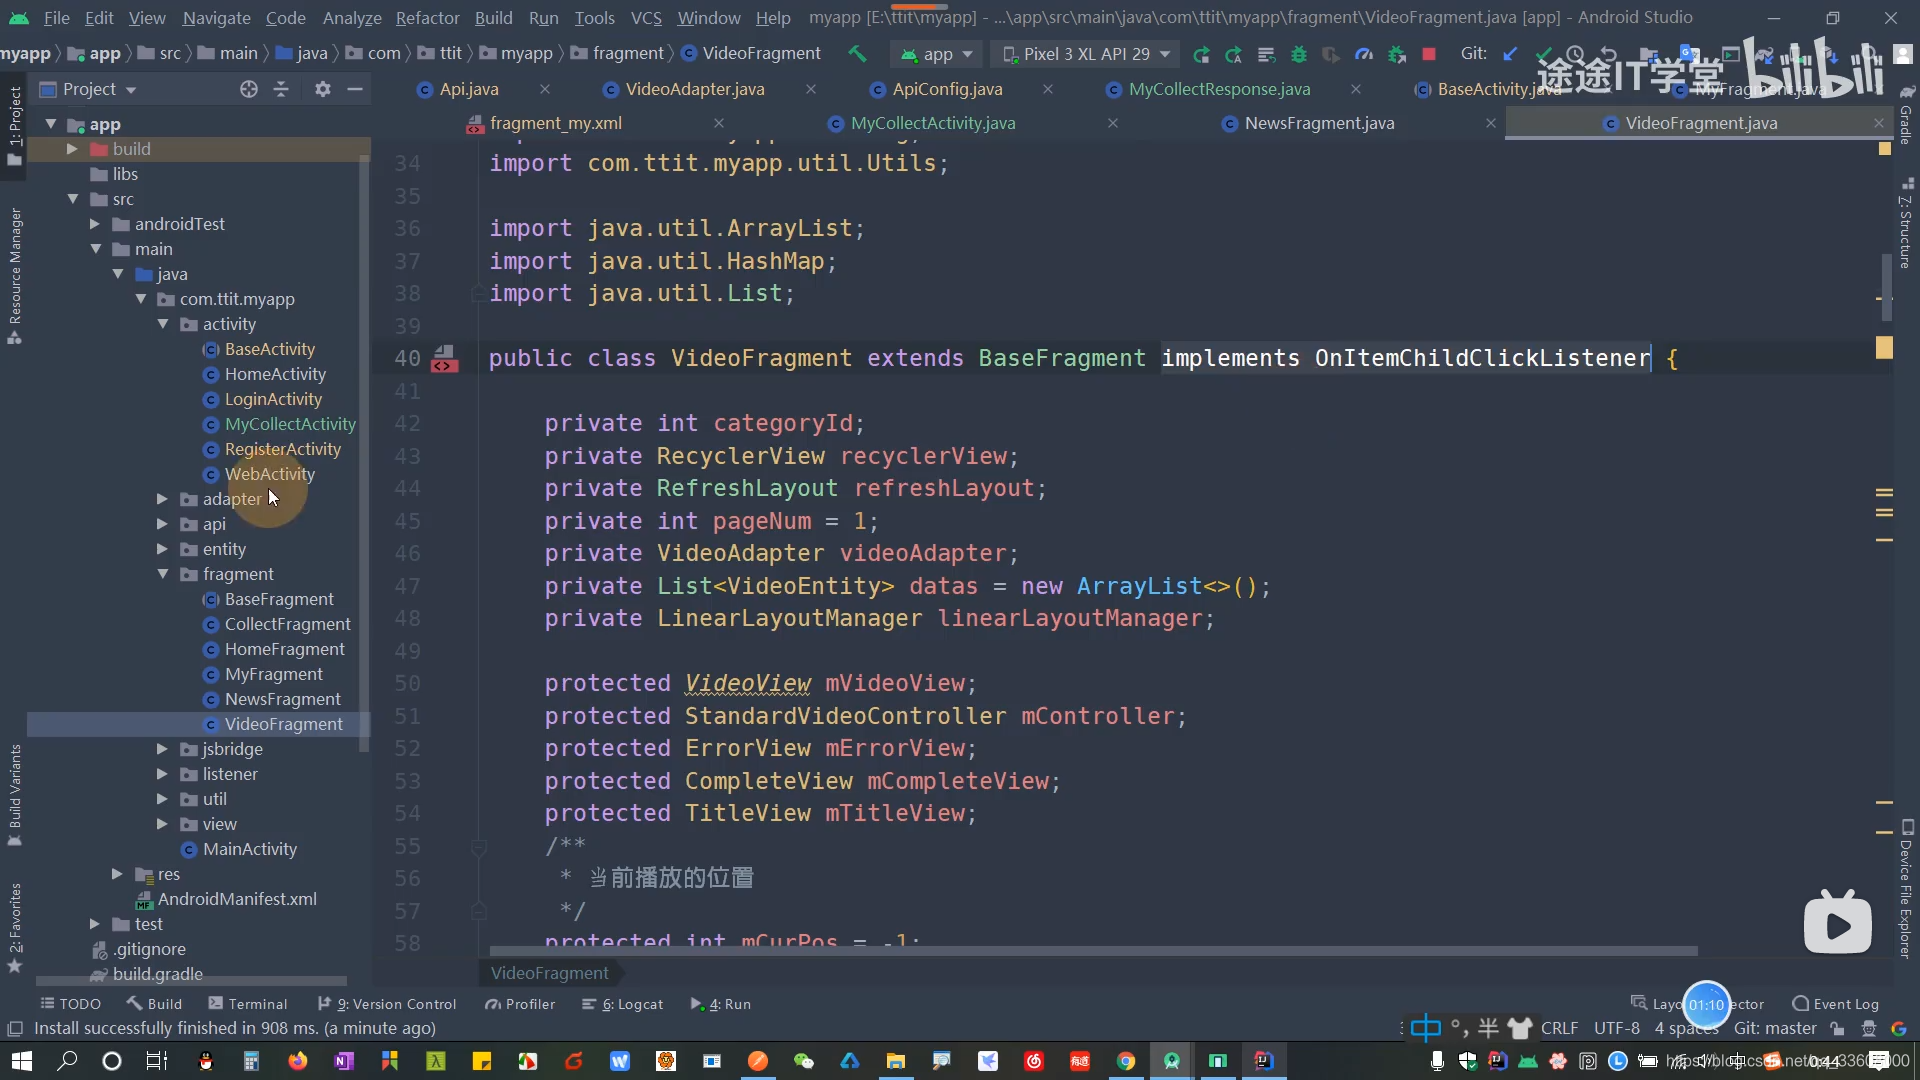Screen dimensions: 1920x1080
Task: Expand the jsbridge folder
Action: coord(162,749)
